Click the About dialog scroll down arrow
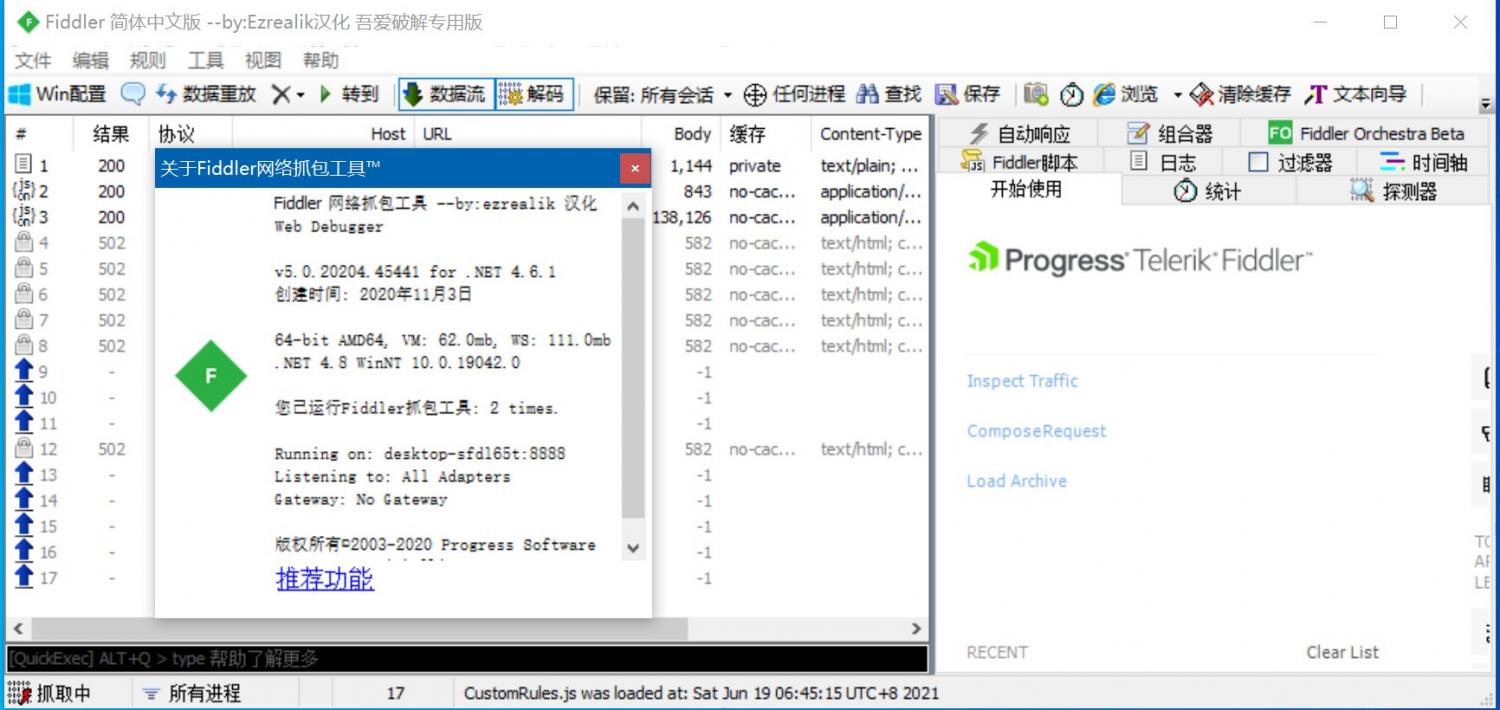The width and height of the screenshot is (1500, 710). [x=633, y=547]
